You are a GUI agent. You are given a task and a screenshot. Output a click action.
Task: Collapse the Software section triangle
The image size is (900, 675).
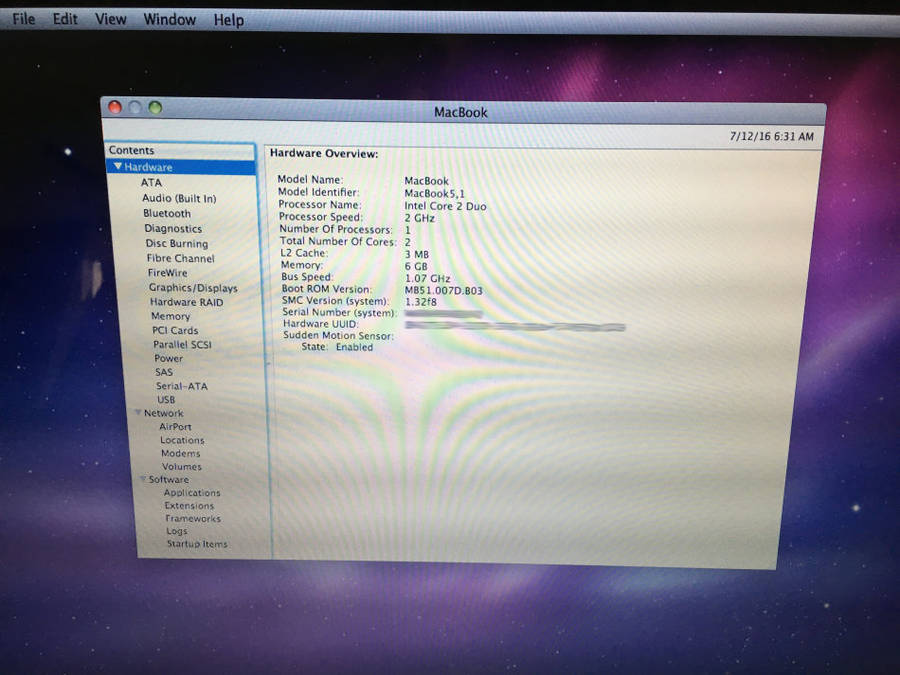point(142,479)
